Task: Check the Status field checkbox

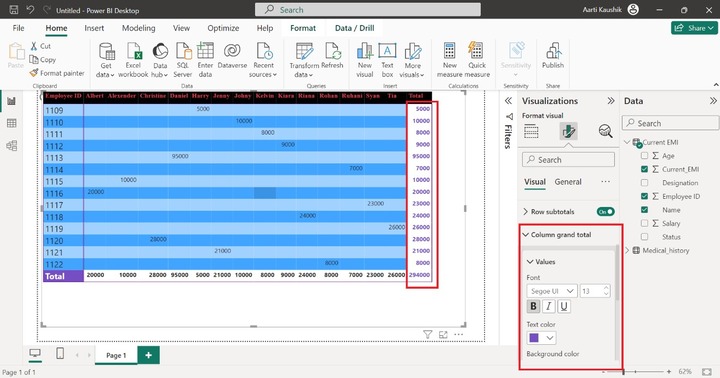Action: [x=644, y=237]
